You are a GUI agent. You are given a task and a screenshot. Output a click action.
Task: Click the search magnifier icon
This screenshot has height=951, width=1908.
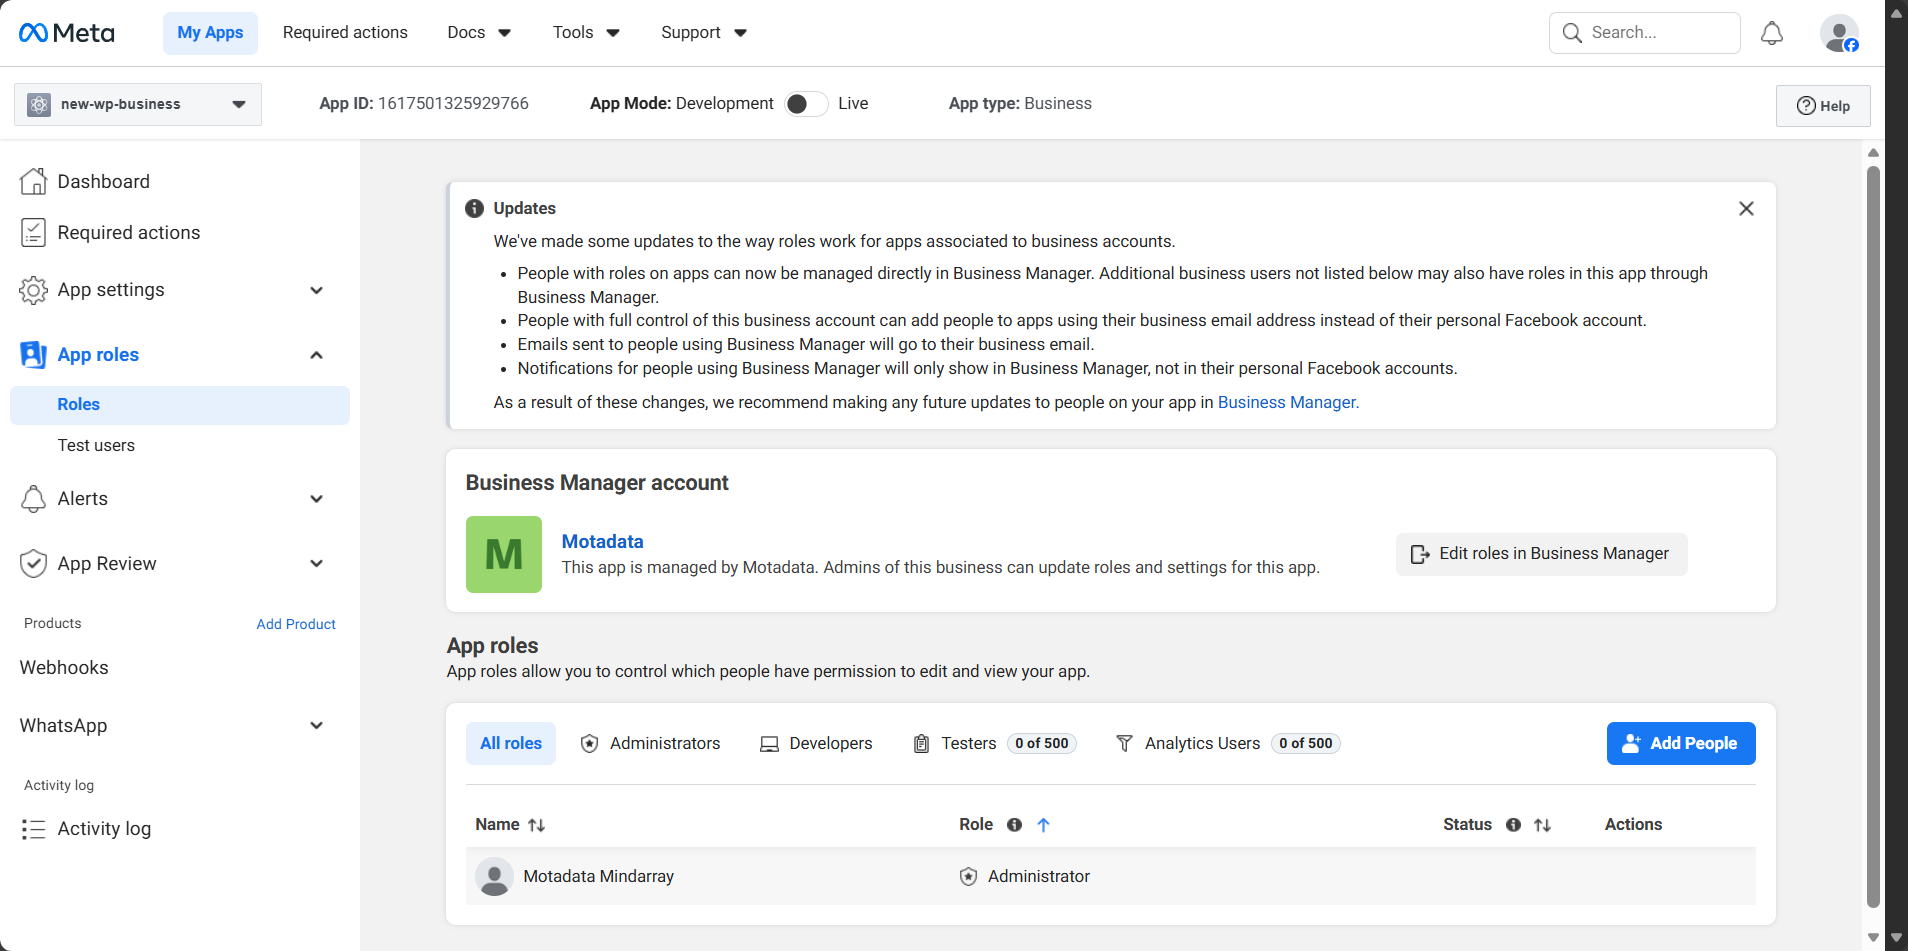click(x=1572, y=33)
